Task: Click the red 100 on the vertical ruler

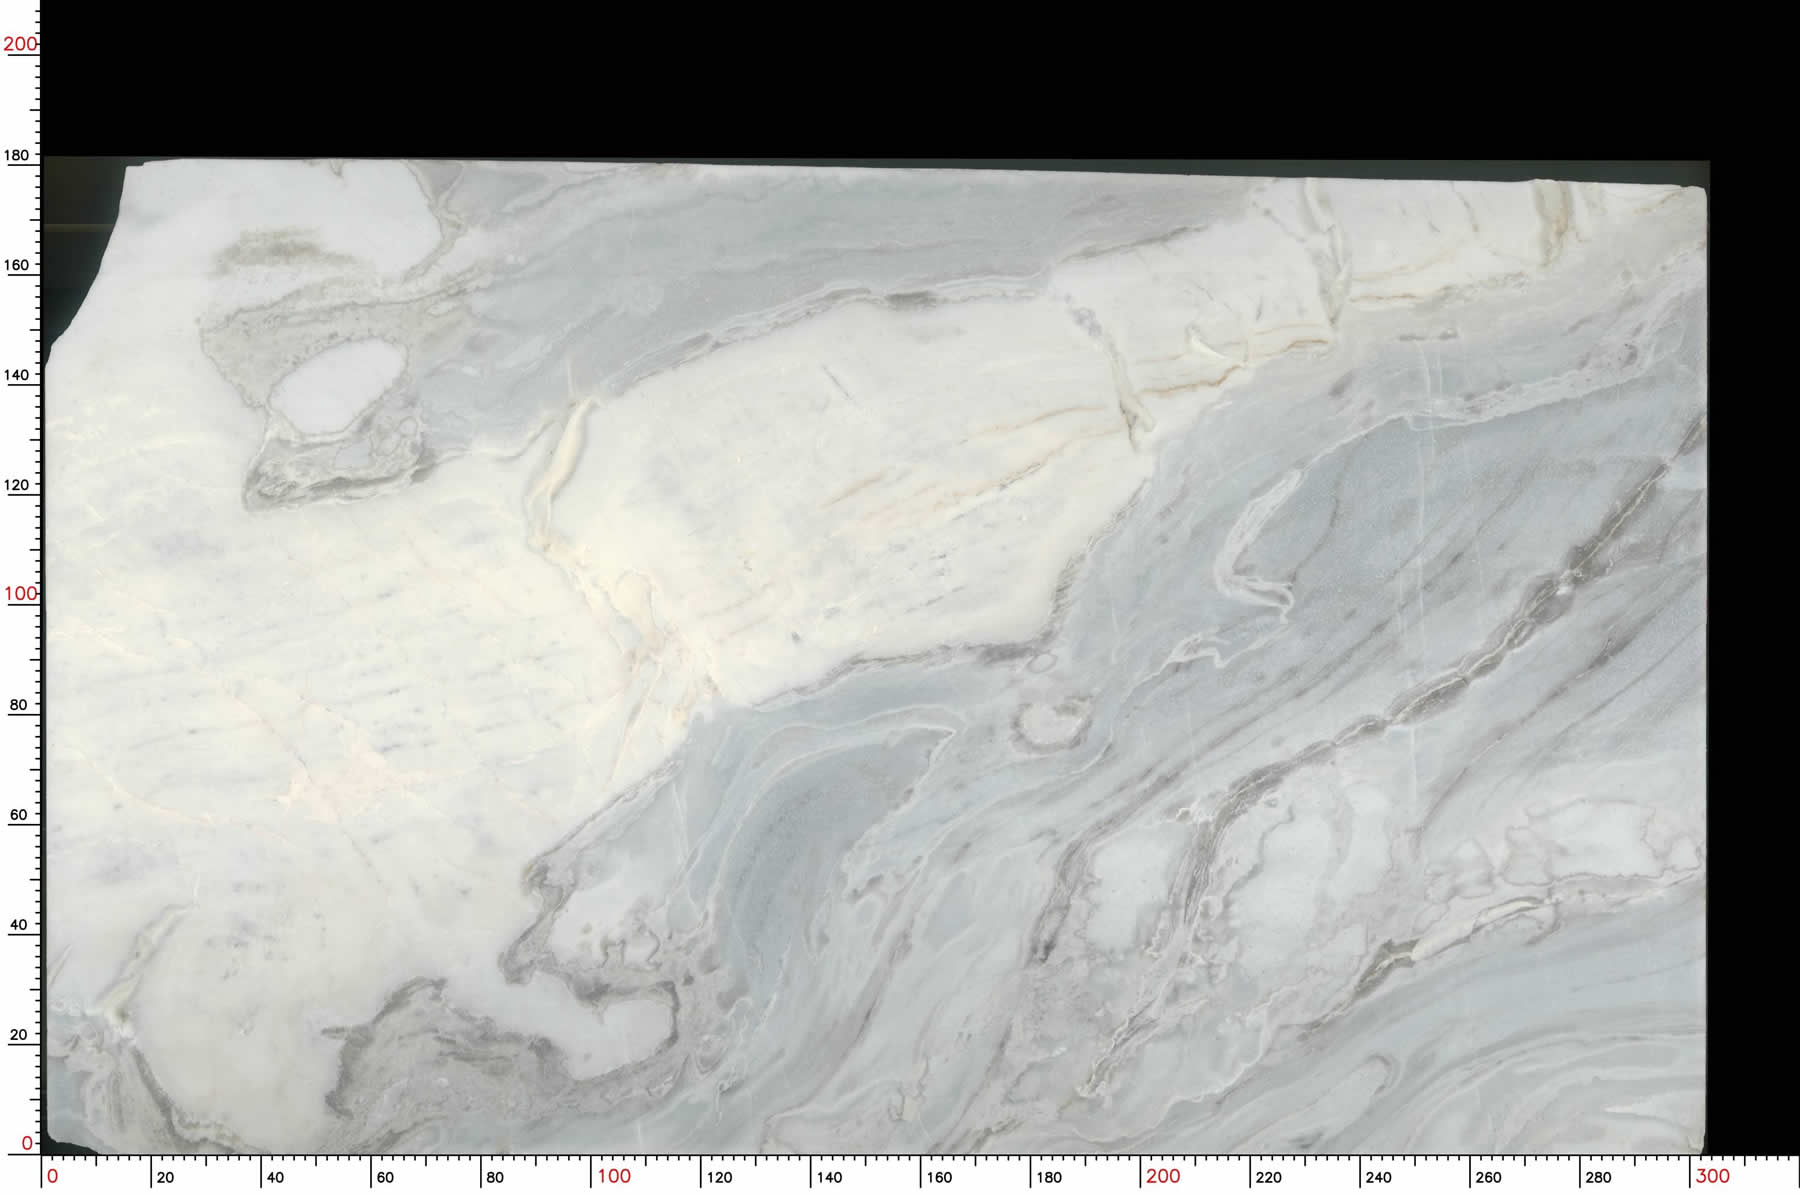Action: coord(20,593)
